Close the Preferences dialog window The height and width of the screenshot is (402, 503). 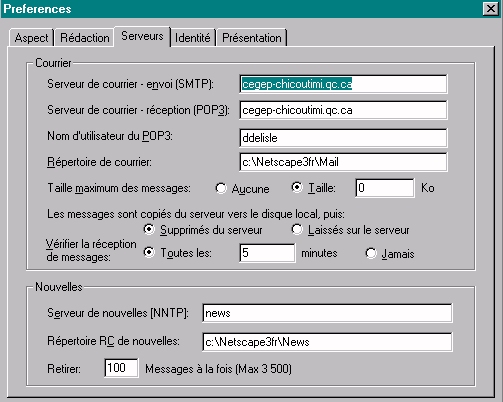click(491, 9)
